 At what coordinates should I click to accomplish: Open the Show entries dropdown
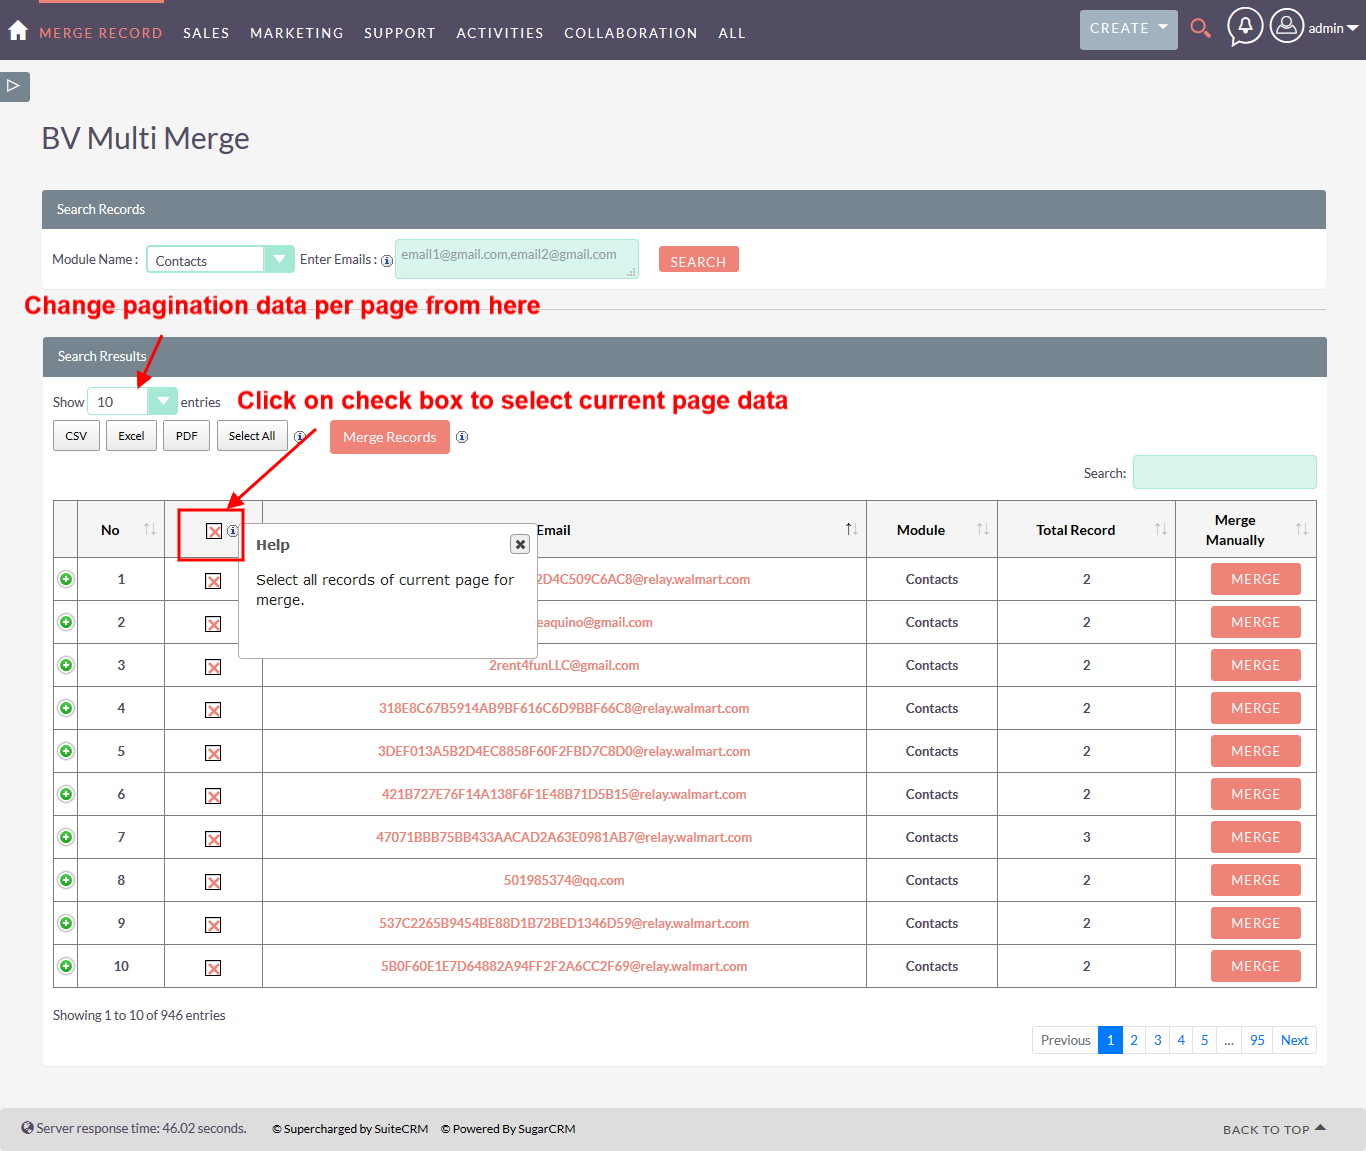pyautogui.click(x=132, y=401)
